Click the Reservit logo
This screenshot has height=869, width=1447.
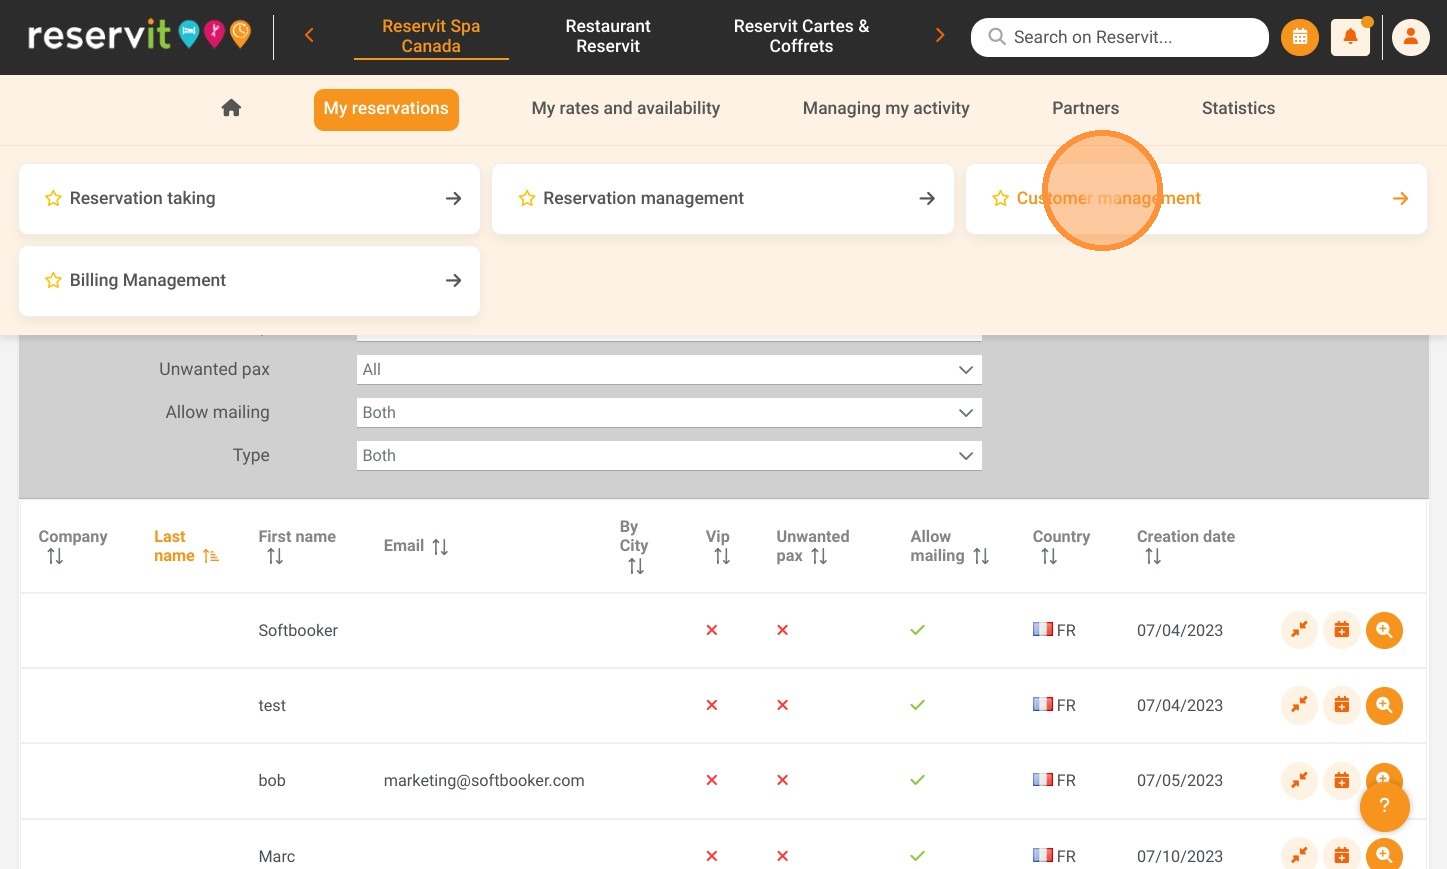point(139,35)
